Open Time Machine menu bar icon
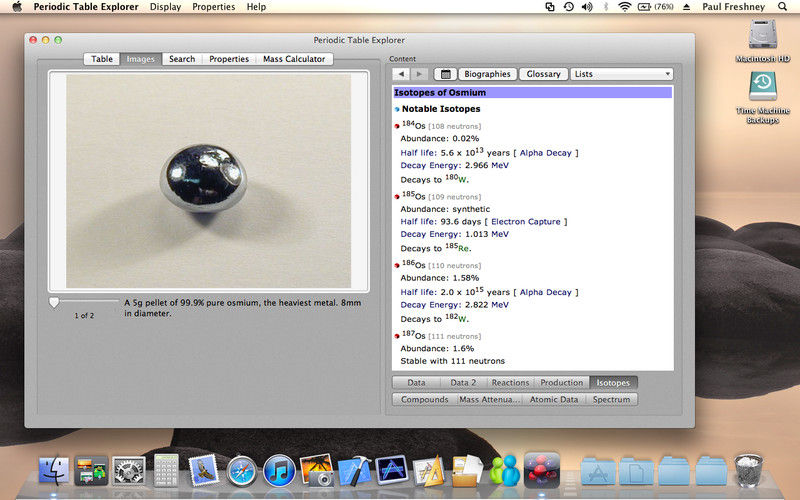The width and height of the screenshot is (800, 500). 568,7
